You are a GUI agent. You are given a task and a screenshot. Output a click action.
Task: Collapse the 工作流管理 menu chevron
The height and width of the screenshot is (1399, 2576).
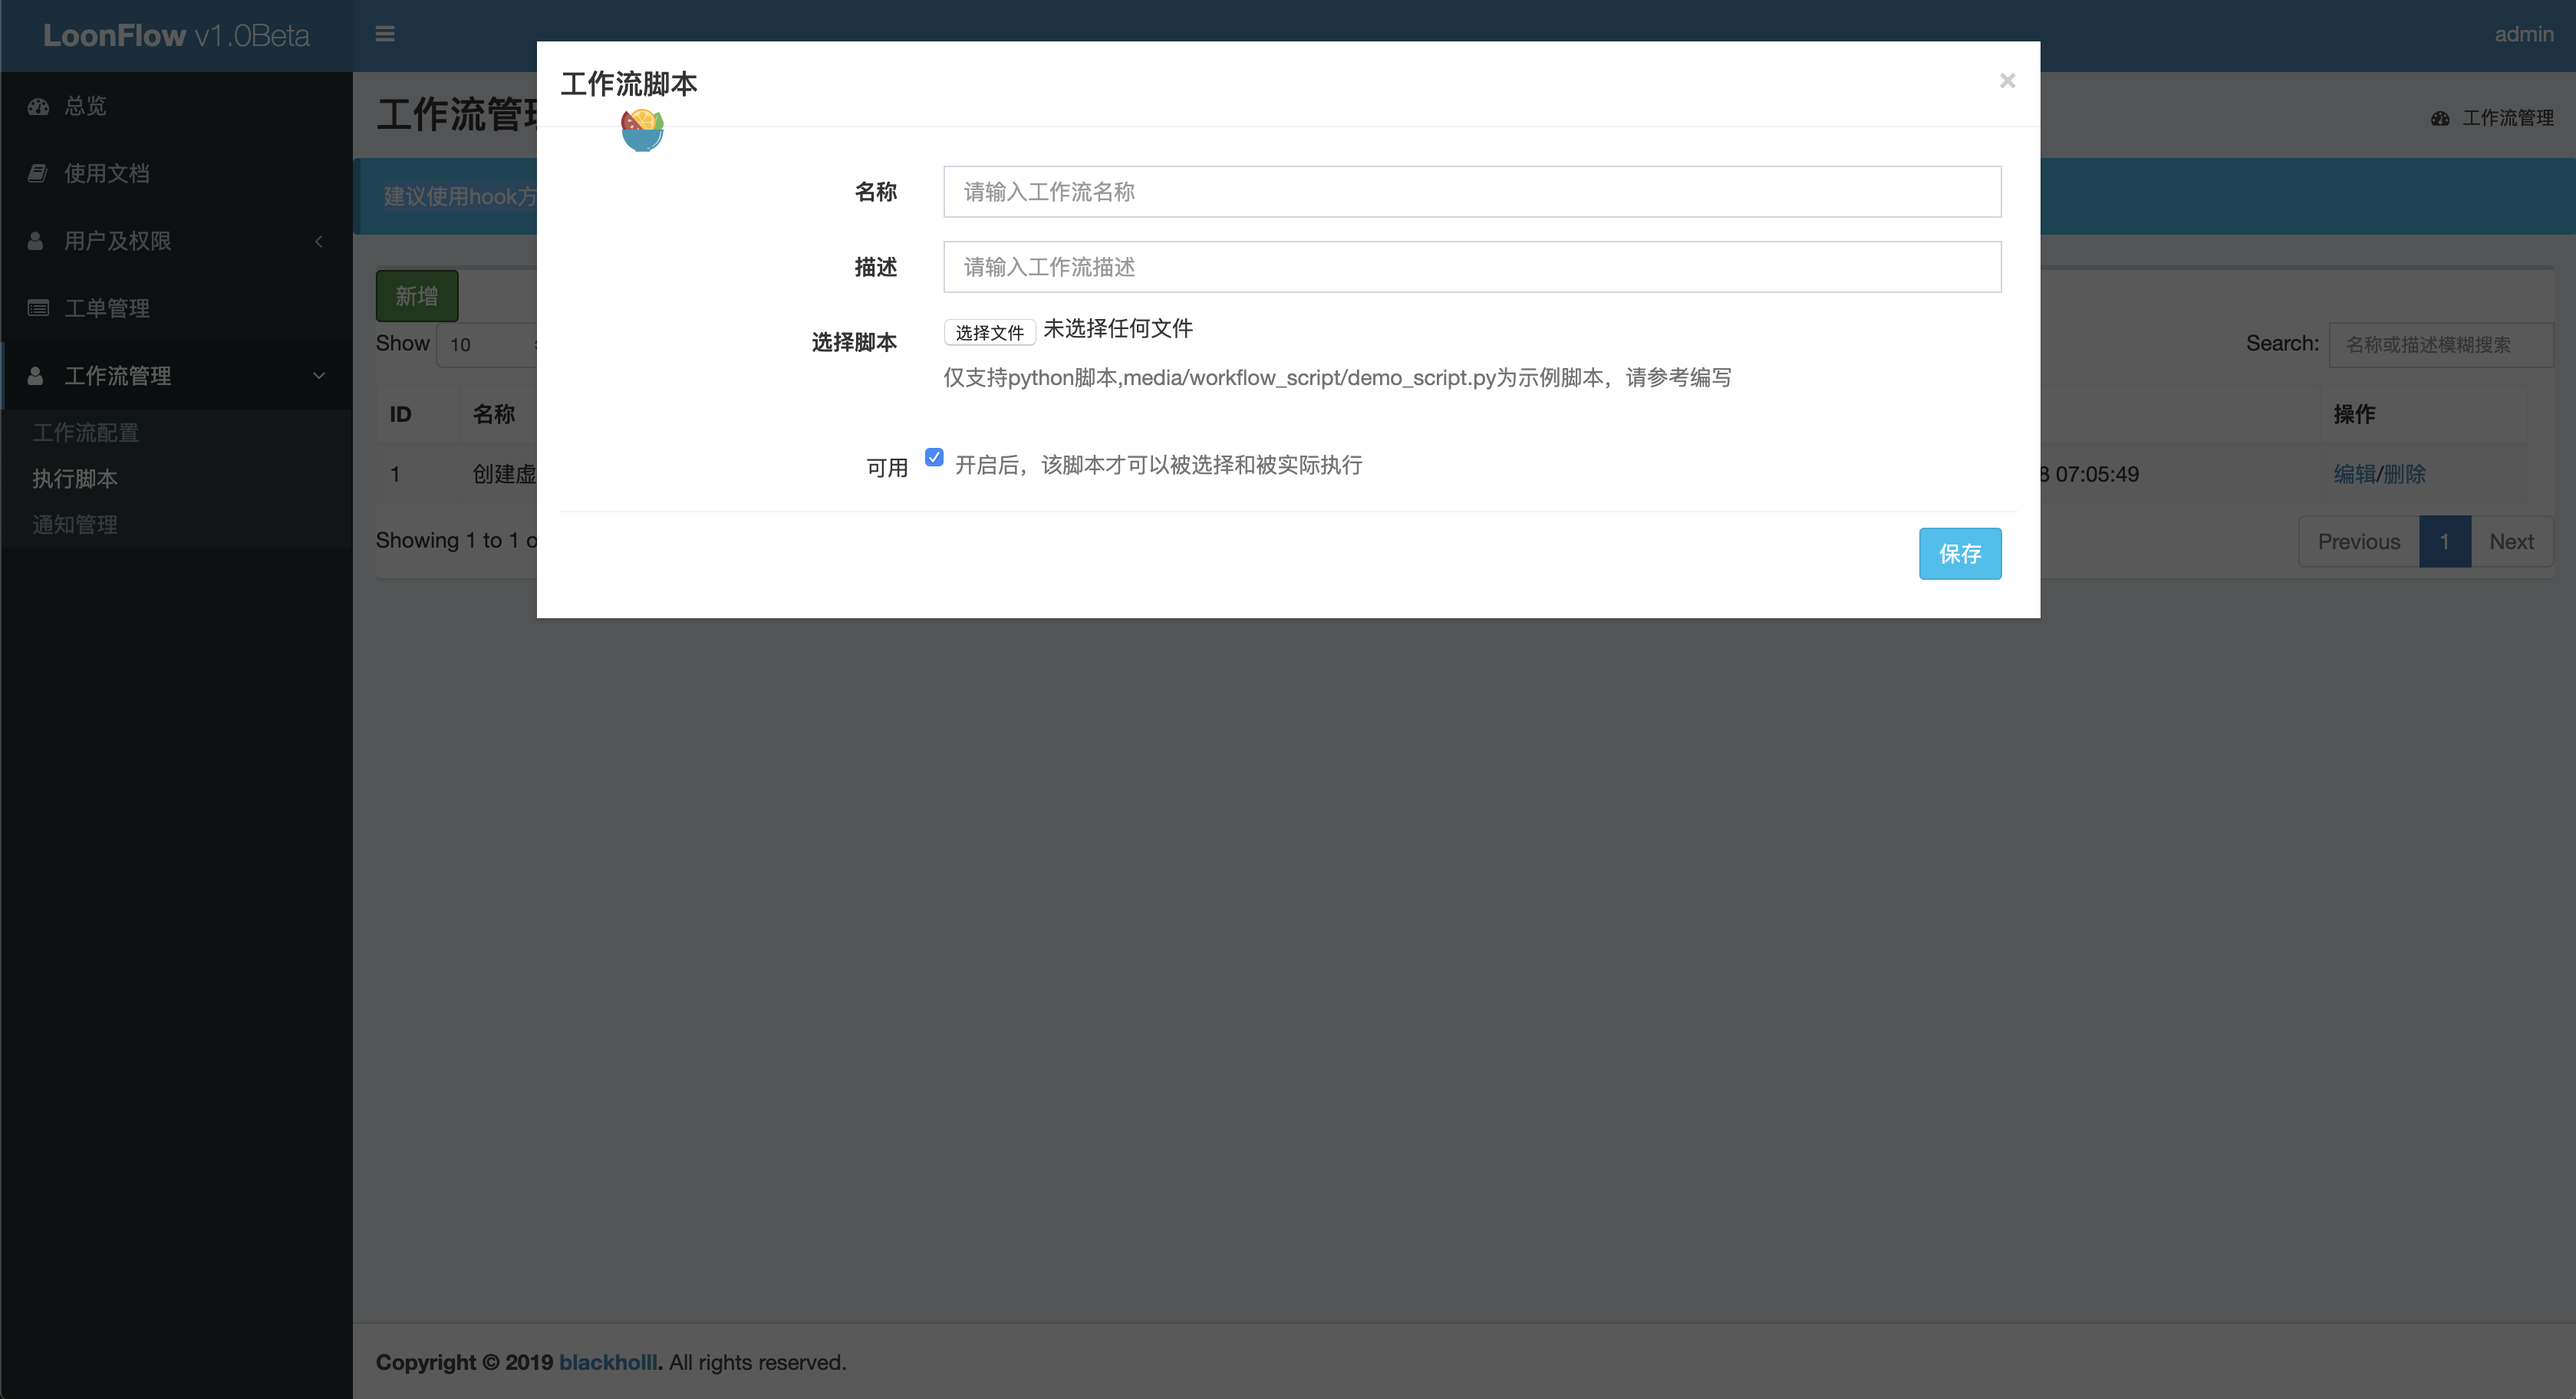pyautogui.click(x=319, y=376)
